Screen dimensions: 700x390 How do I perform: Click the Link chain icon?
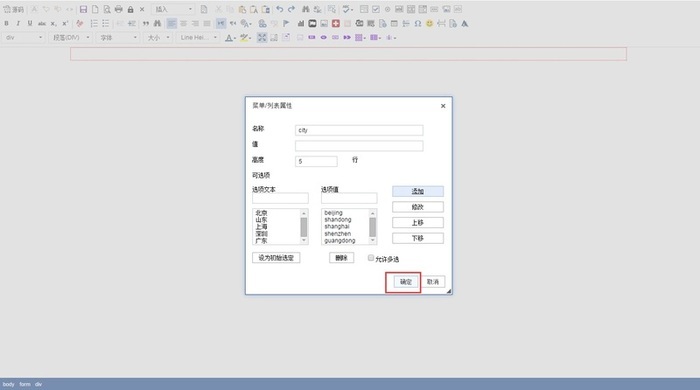coord(262,24)
